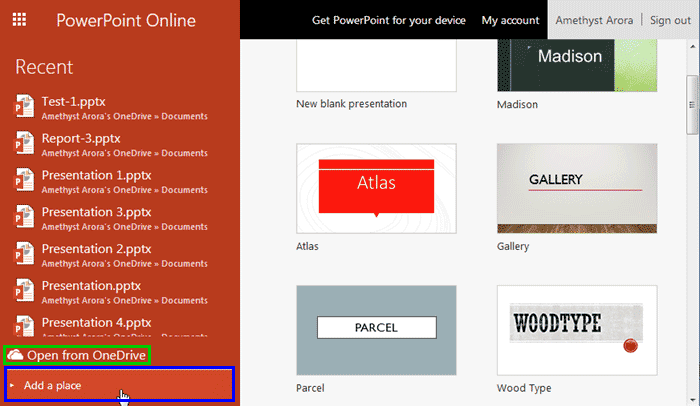Click New blank presentation label

coord(351,104)
